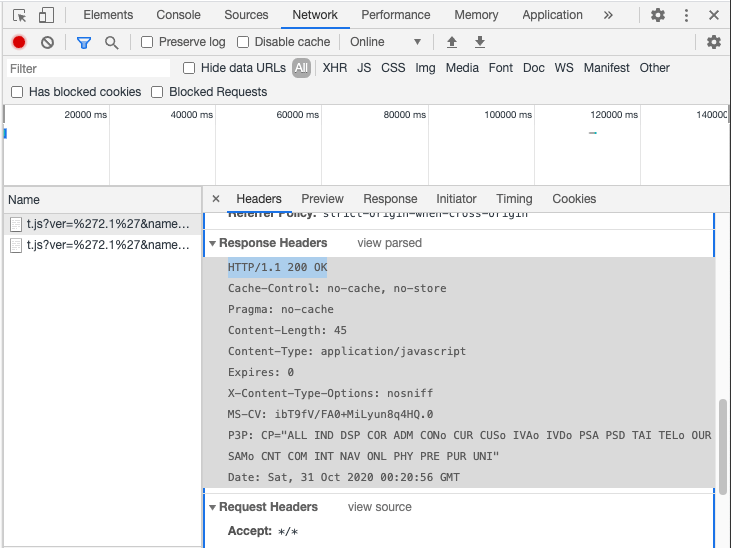Open Network panel settings gear
Viewport: 731px width, 548px height.
(714, 42)
